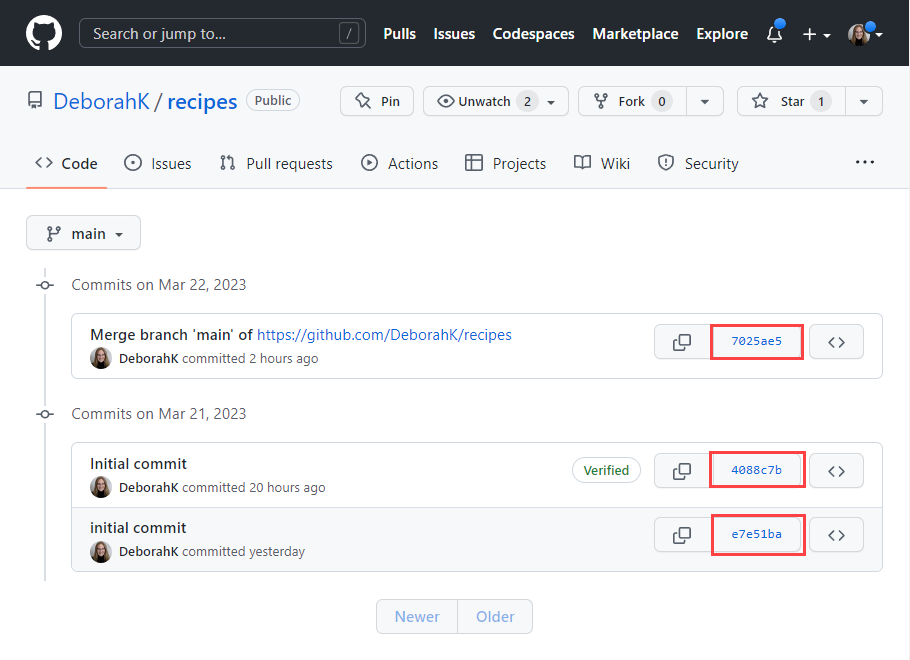Open Marketplace from top navigation
910x660 pixels.
pos(635,34)
